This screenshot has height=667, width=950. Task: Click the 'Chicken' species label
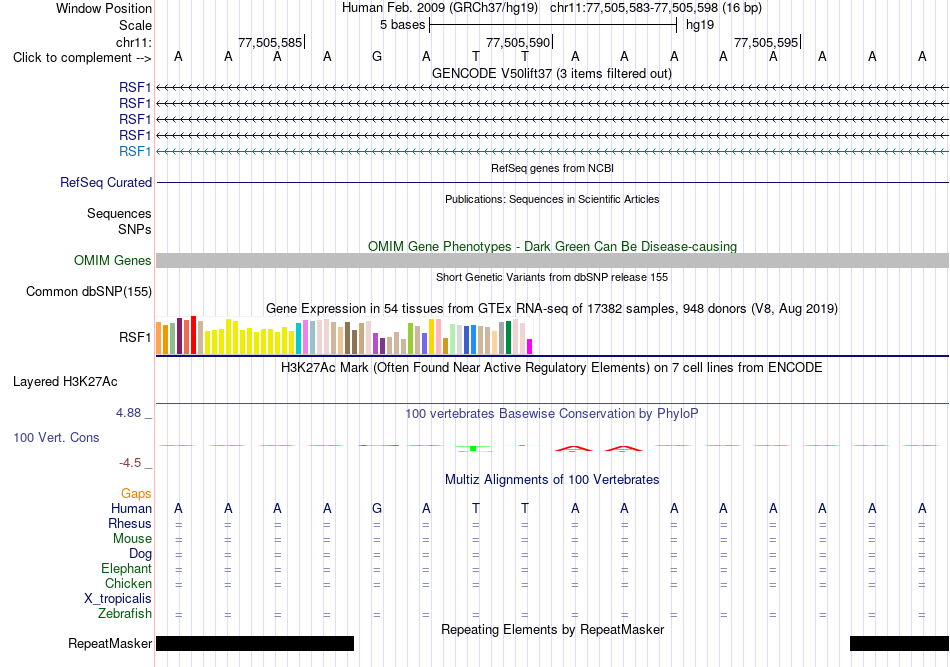point(128,583)
